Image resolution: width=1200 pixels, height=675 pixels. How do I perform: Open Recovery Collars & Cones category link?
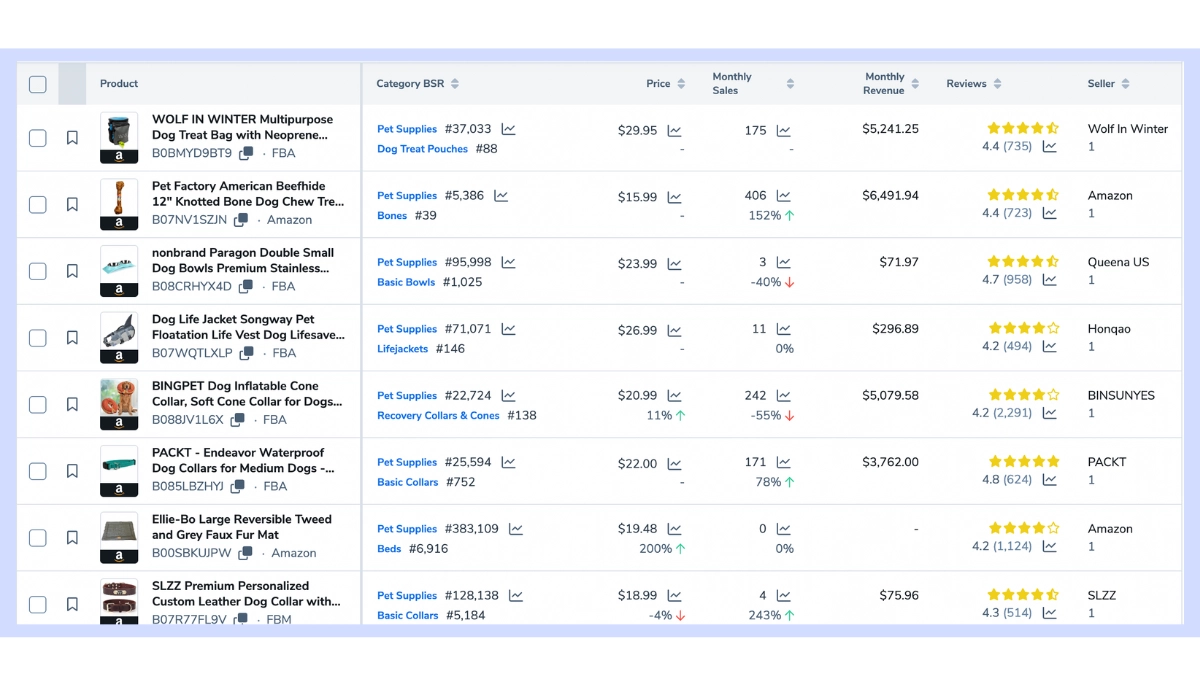pos(438,416)
